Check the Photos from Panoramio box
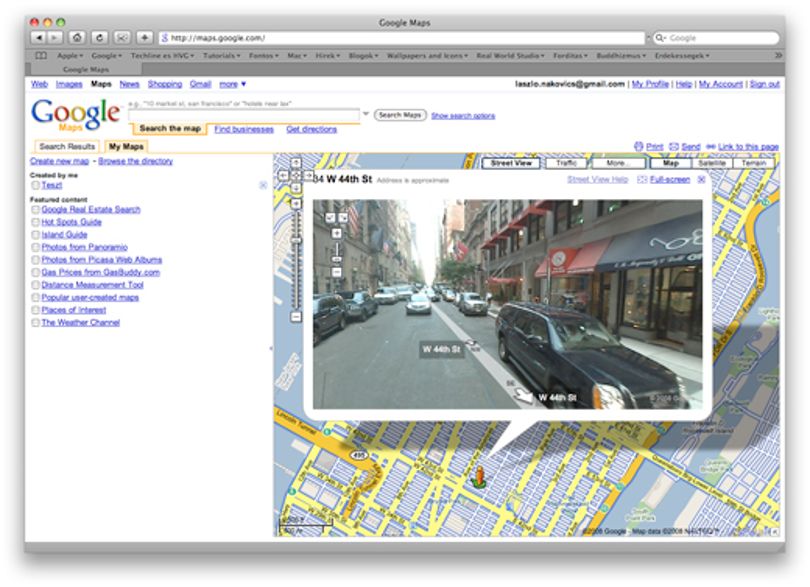The image size is (810, 587). [35, 248]
